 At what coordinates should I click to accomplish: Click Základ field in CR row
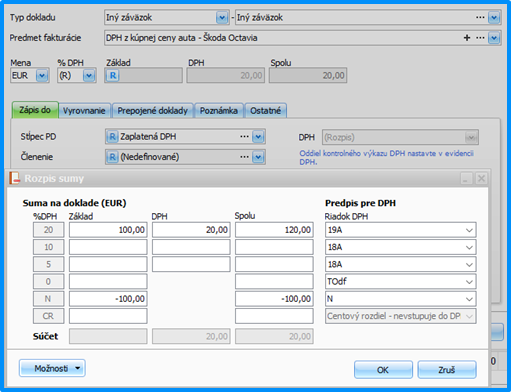(108, 316)
